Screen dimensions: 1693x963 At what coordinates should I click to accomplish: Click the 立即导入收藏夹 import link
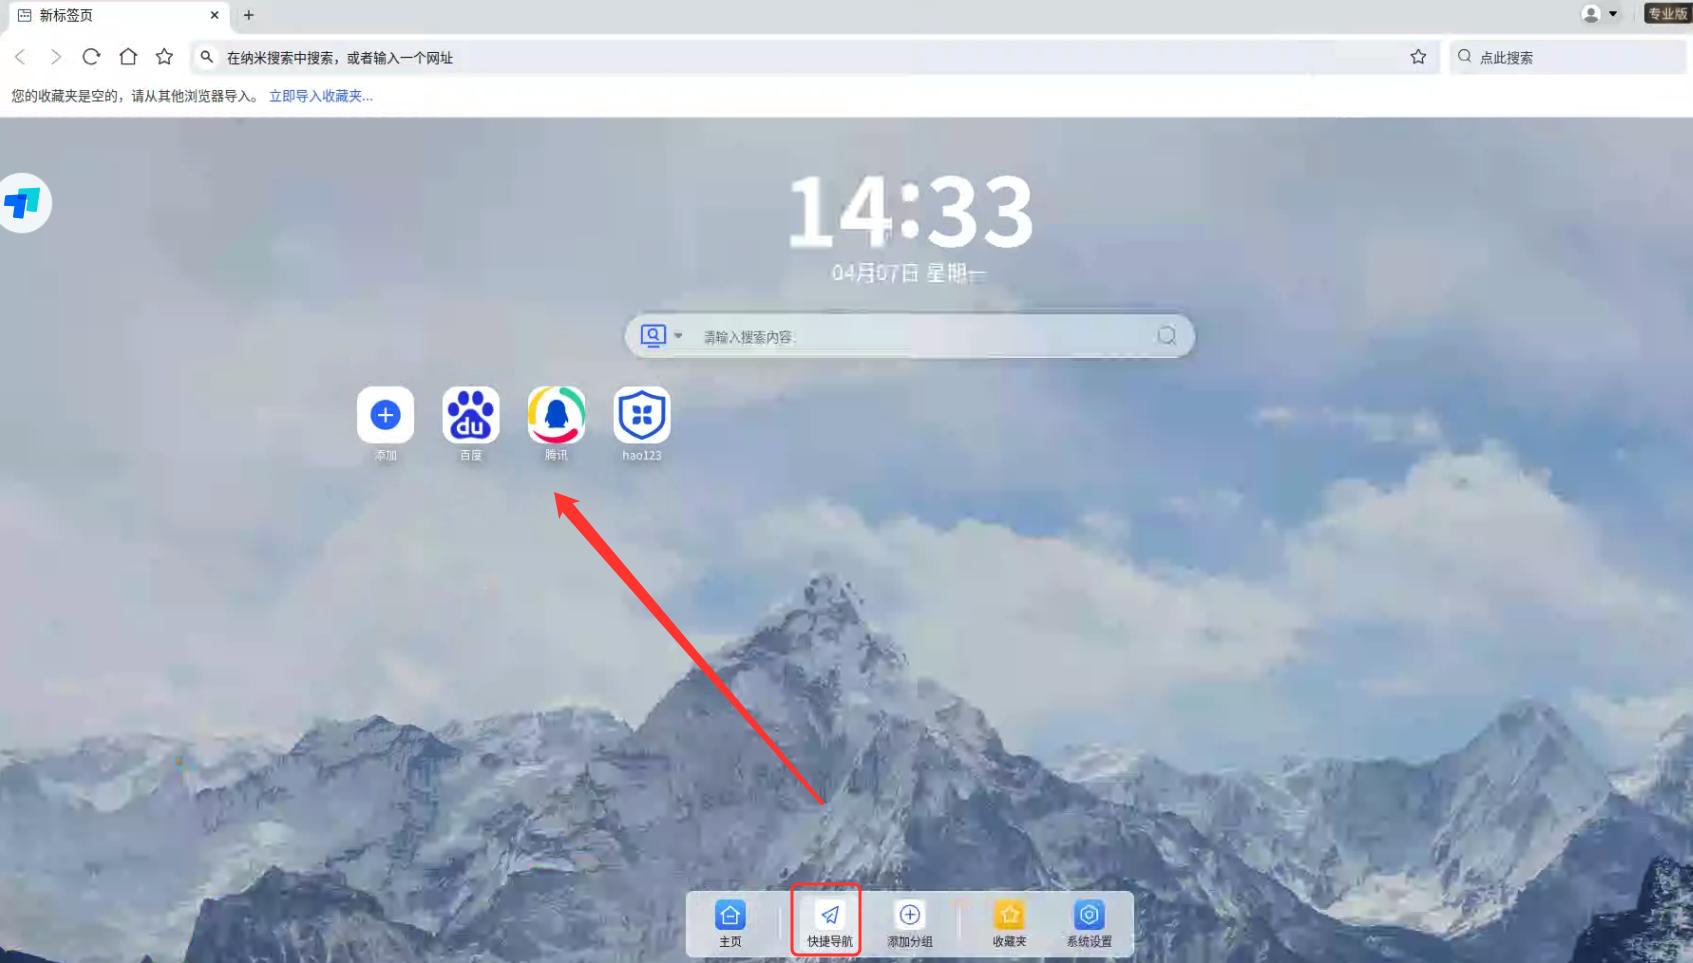pos(320,96)
